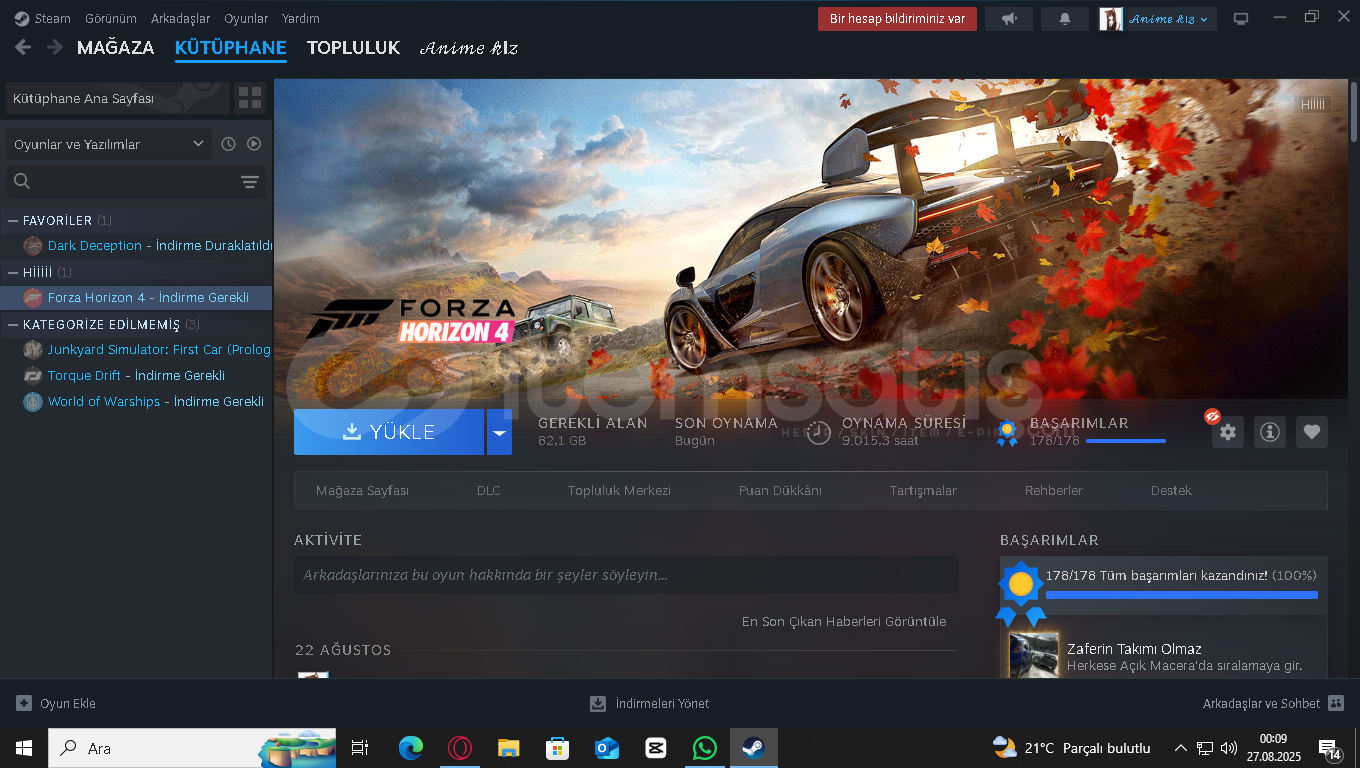Open WhatsApp from the taskbar
This screenshot has height=768, width=1360.
coord(705,748)
